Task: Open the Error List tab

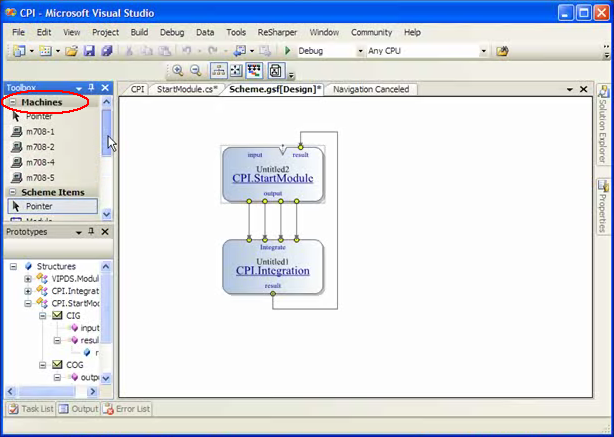Action: click(126, 409)
